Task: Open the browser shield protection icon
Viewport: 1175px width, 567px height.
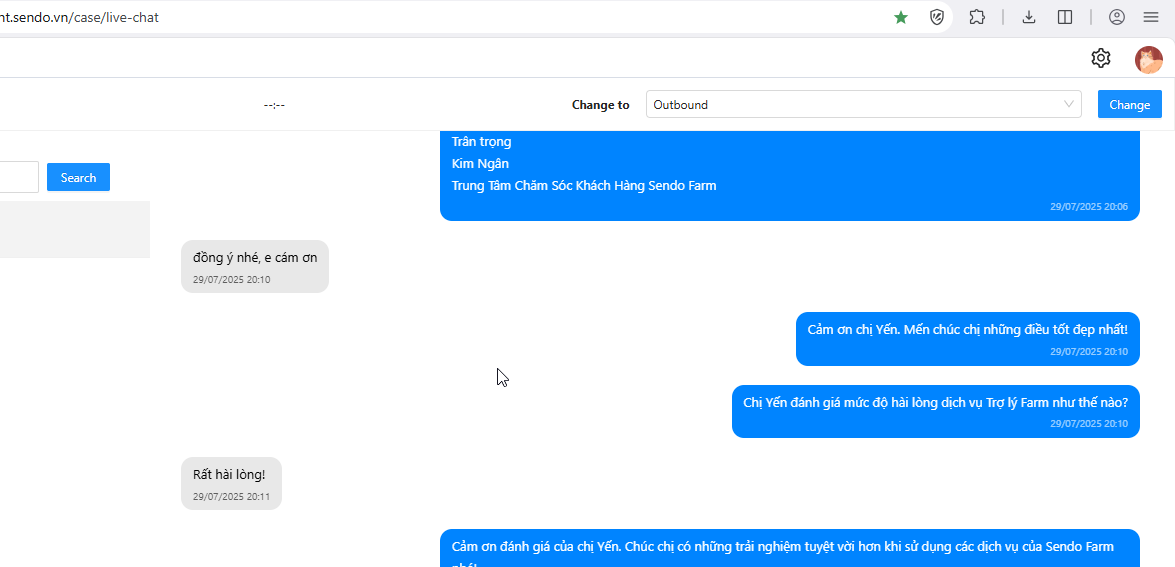Action: click(937, 17)
